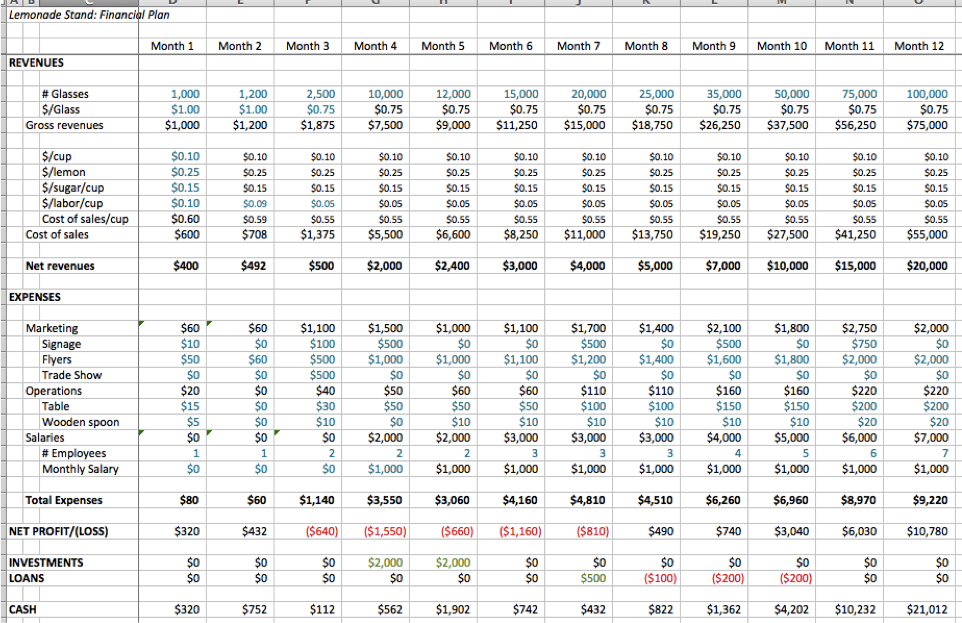The image size is (962, 623).
Task: Click the 'Monthly Salary' row label
Action: 80,469
